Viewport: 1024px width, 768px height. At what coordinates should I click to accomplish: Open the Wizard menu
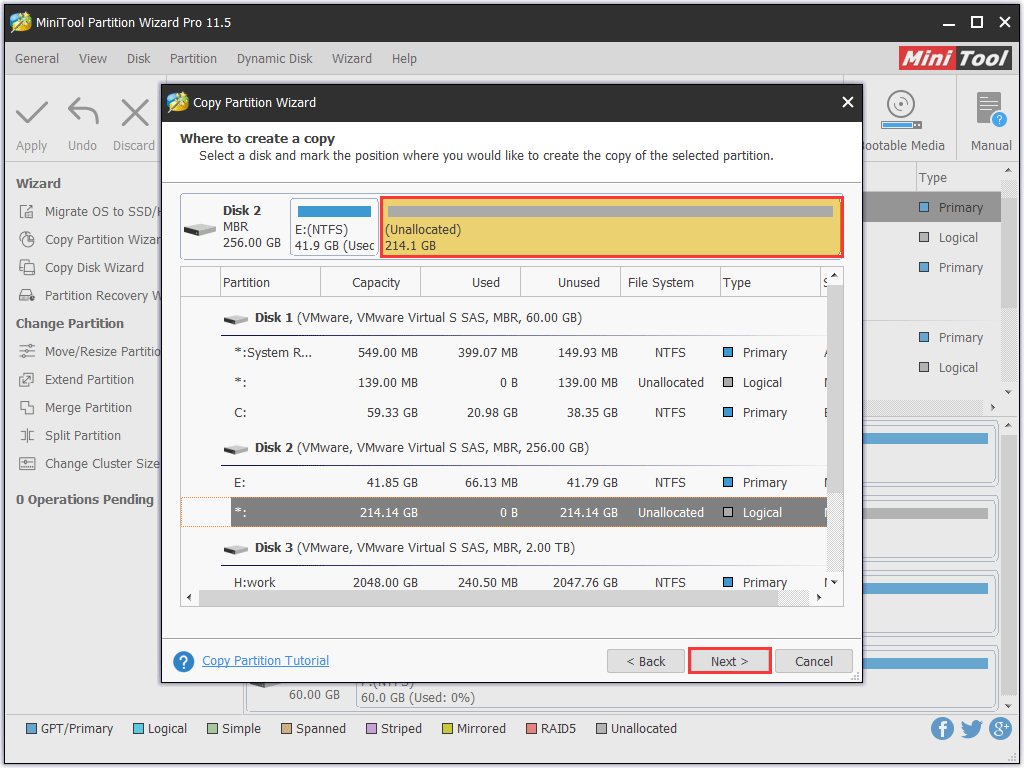[352, 59]
